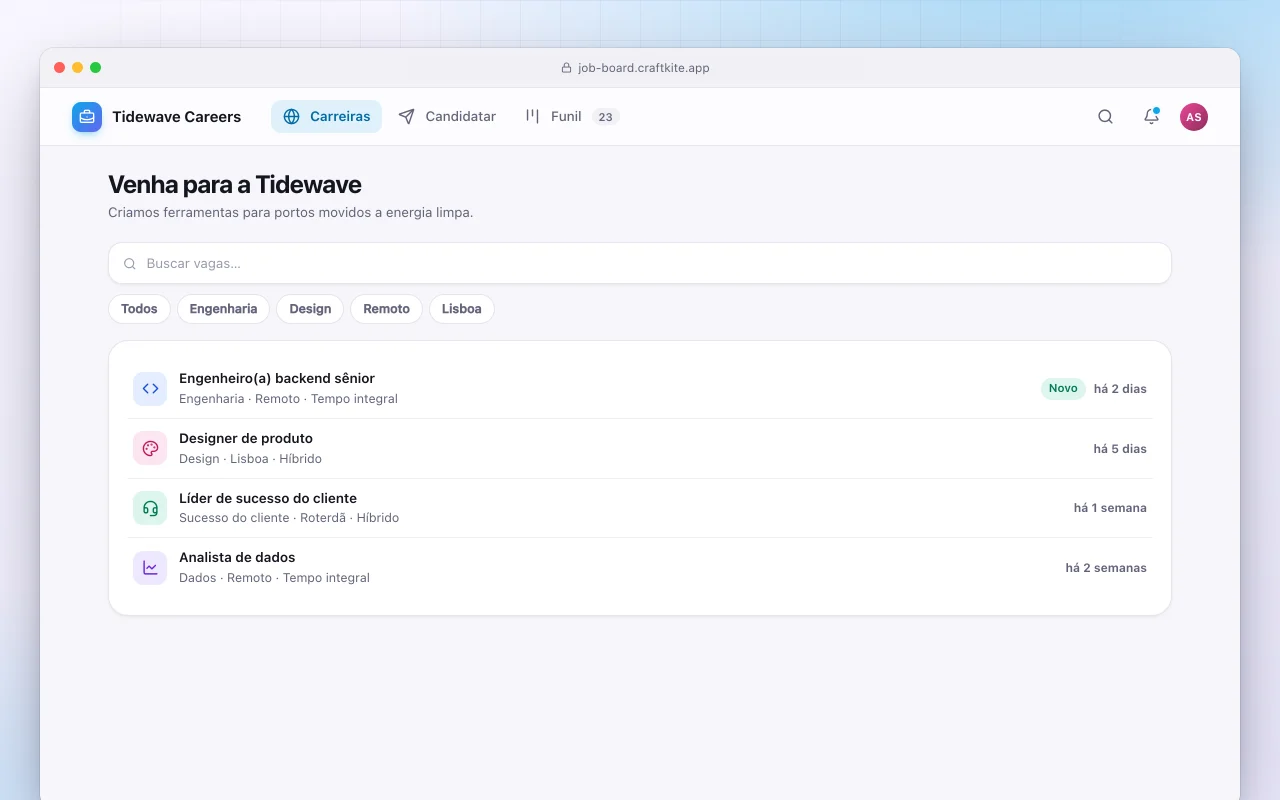Click the Tidewave Careers title text

176,117
